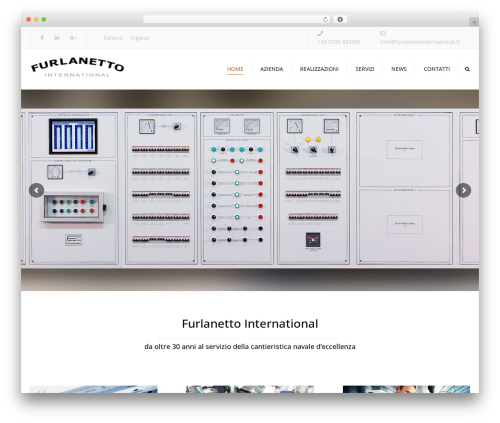This screenshot has width=500, height=423.
Task: Open the REALIZZAZIONI menu item
Action: coord(319,69)
